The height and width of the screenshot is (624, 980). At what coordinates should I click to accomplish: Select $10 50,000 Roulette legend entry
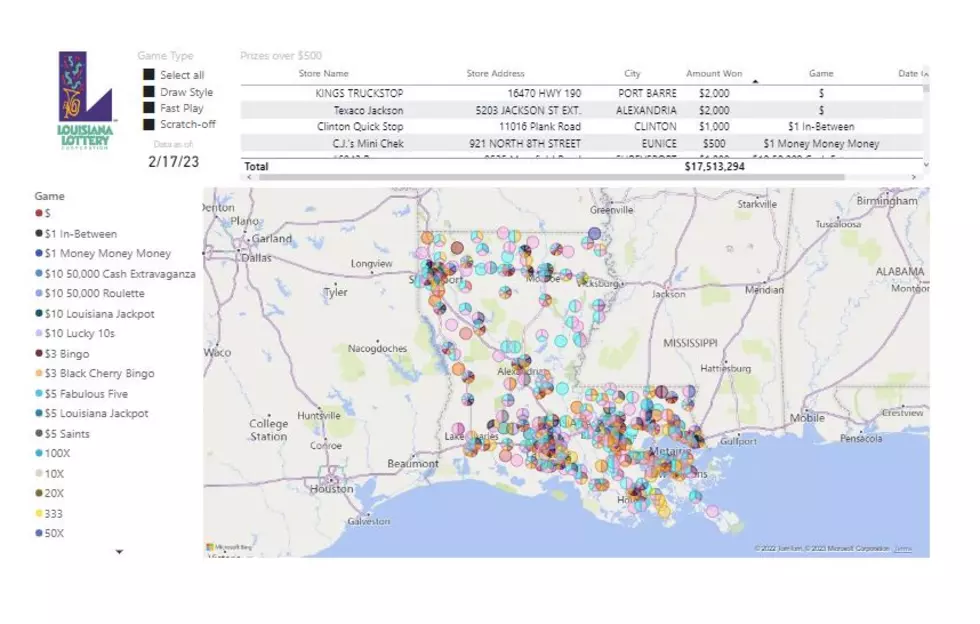[90, 293]
